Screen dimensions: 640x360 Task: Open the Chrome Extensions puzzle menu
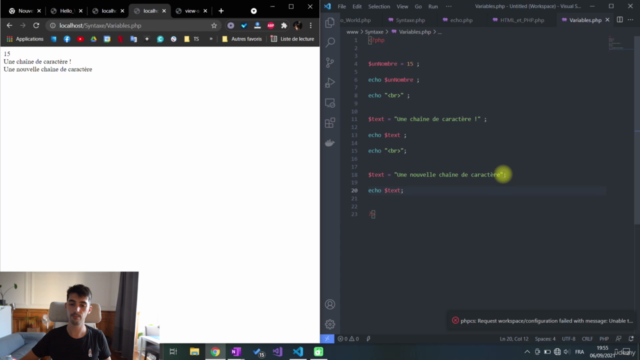(284, 25)
